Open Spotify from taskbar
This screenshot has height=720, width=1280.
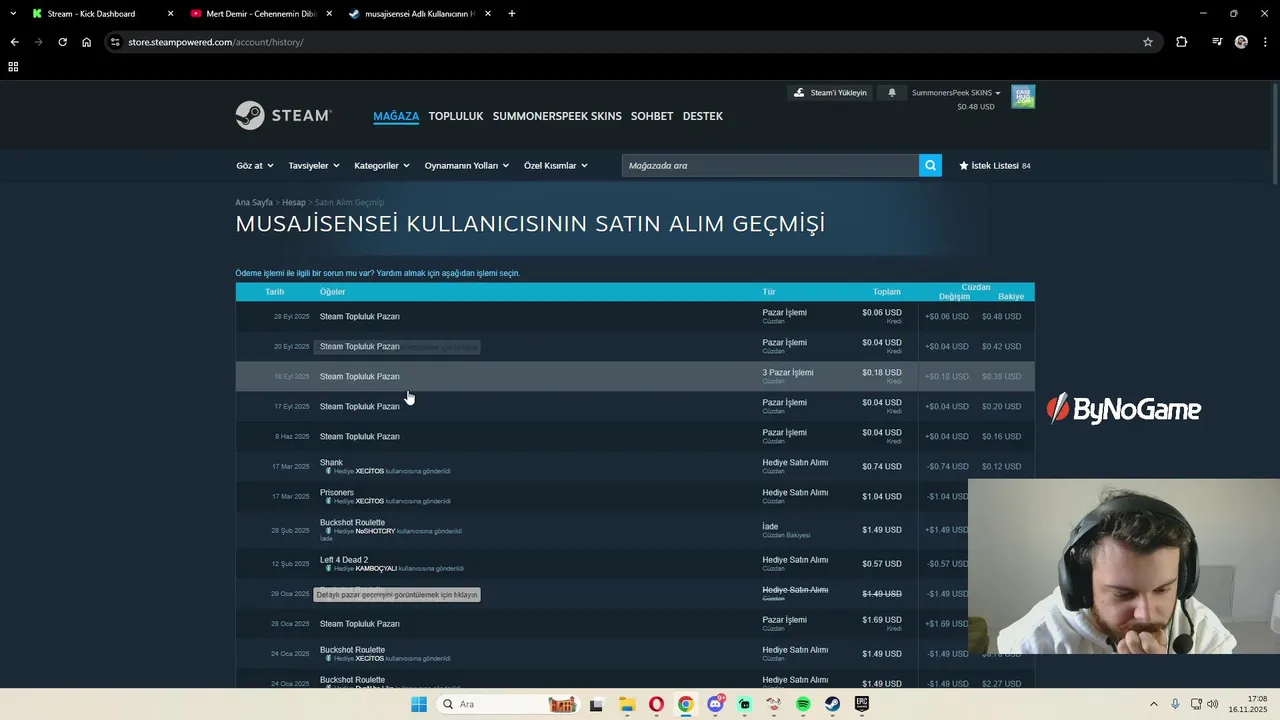point(803,704)
